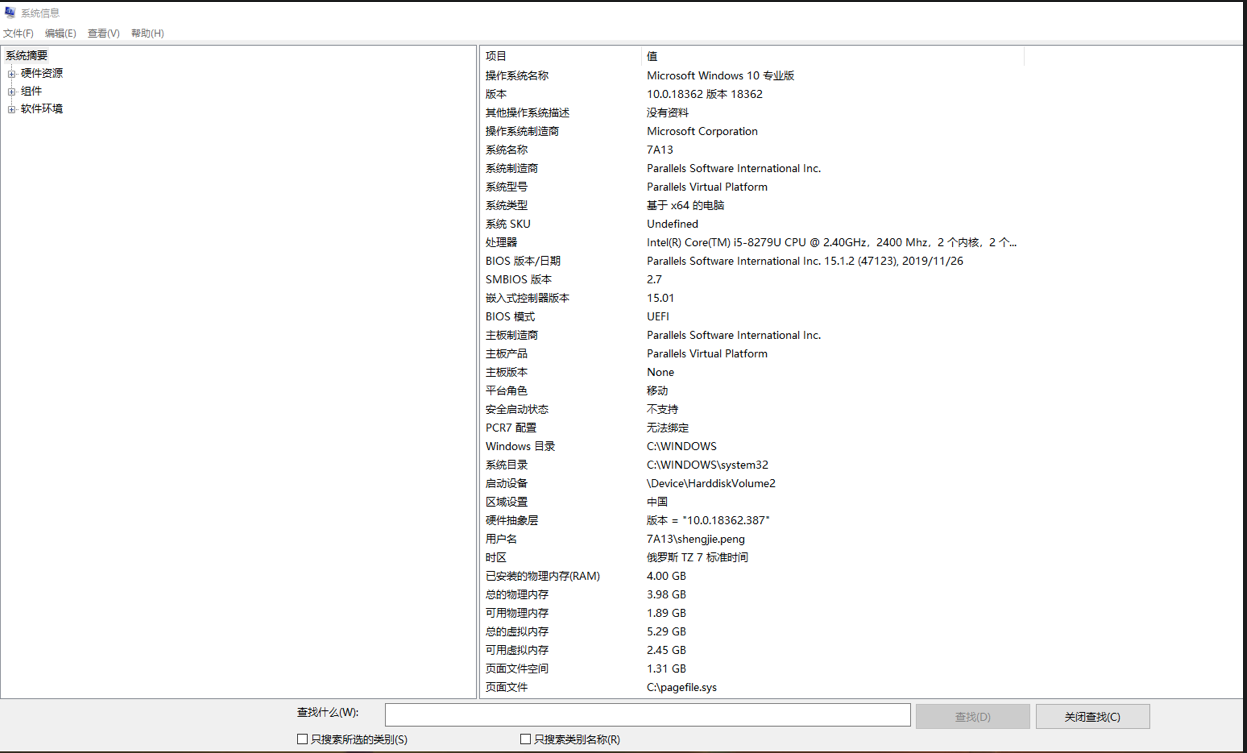
Task: Select the 系统制造商 row label
Action: [511, 168]
